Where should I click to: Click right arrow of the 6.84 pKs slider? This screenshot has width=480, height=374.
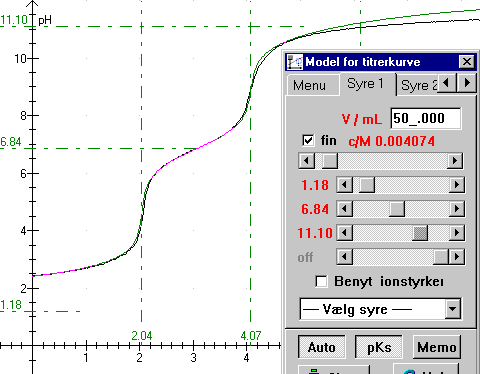[x=457, y=209]
